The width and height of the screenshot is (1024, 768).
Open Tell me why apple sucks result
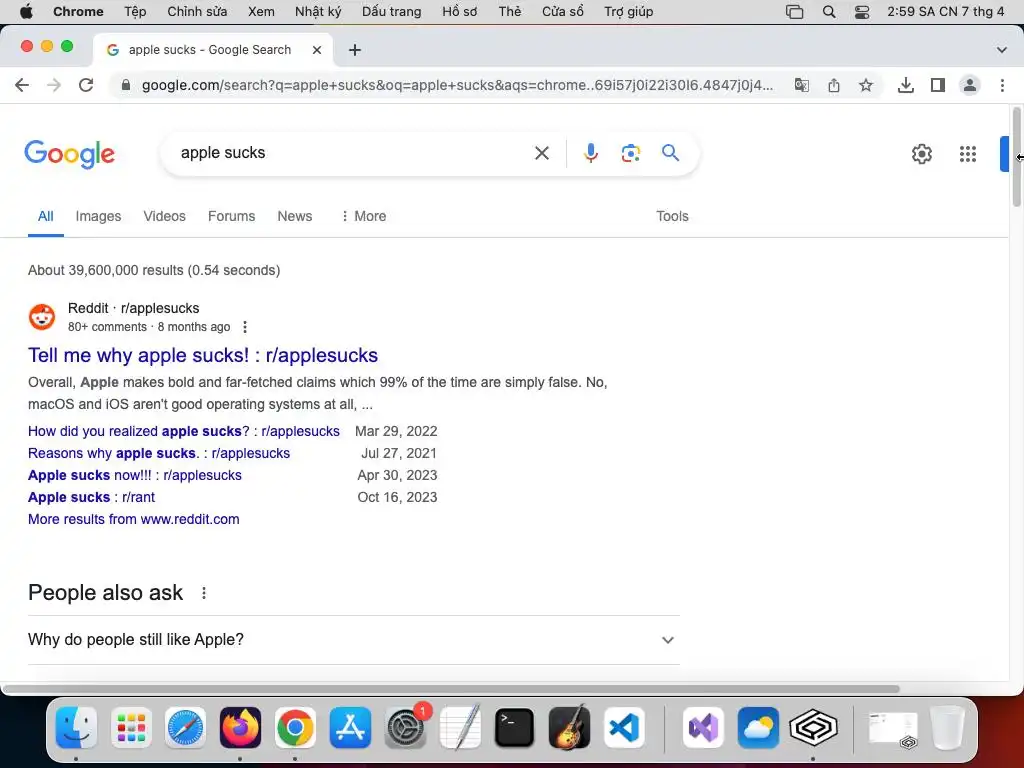[x=203, y=355]
